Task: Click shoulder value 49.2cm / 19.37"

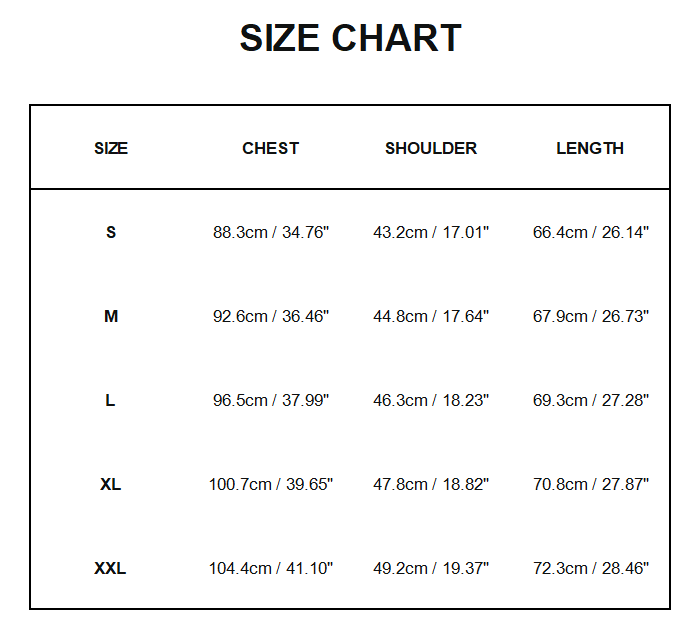Action: (x=431, y=568)
